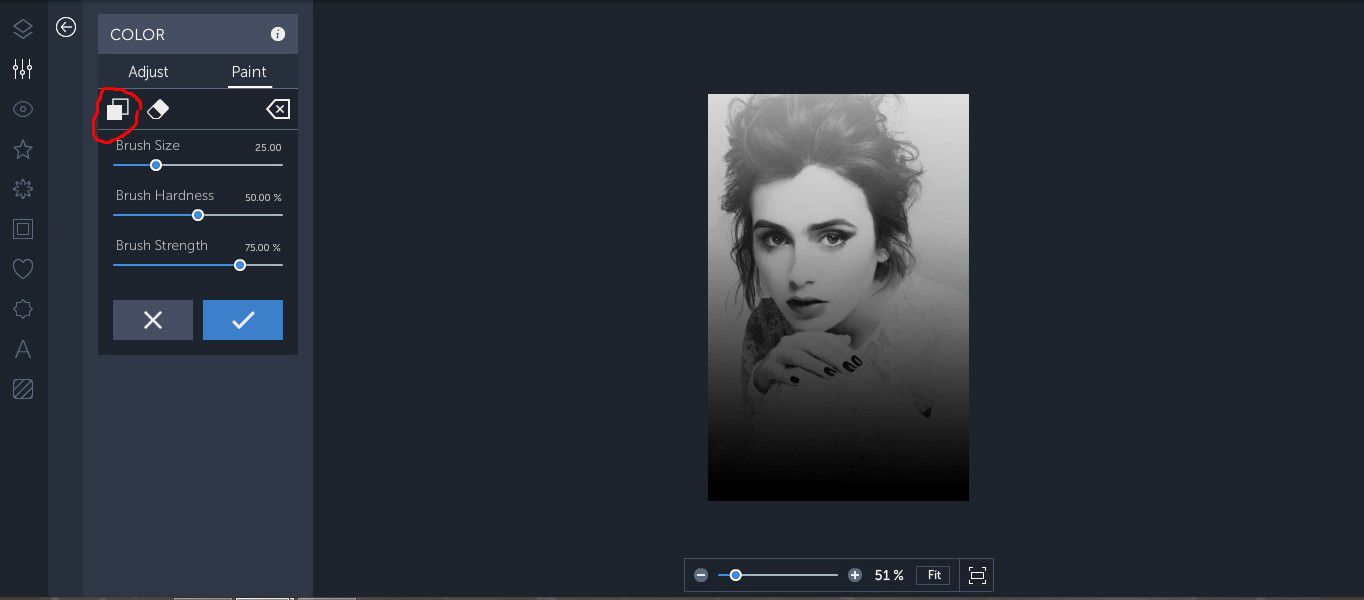Show Color tool info icon
The width and height of the screenshot is (1364, 600).
click(x=278, y=34)
